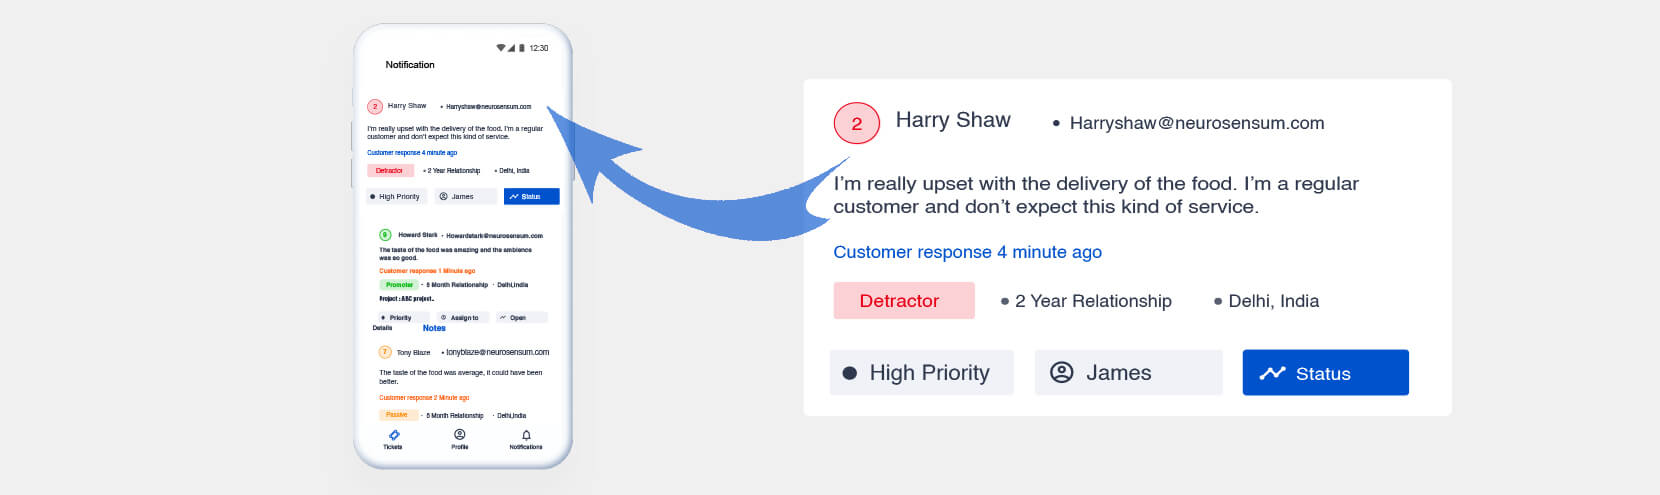1660x495 pixels.
Task: Switch to Notes tab in Howard Stark ticket
Action: pos(434,328)
